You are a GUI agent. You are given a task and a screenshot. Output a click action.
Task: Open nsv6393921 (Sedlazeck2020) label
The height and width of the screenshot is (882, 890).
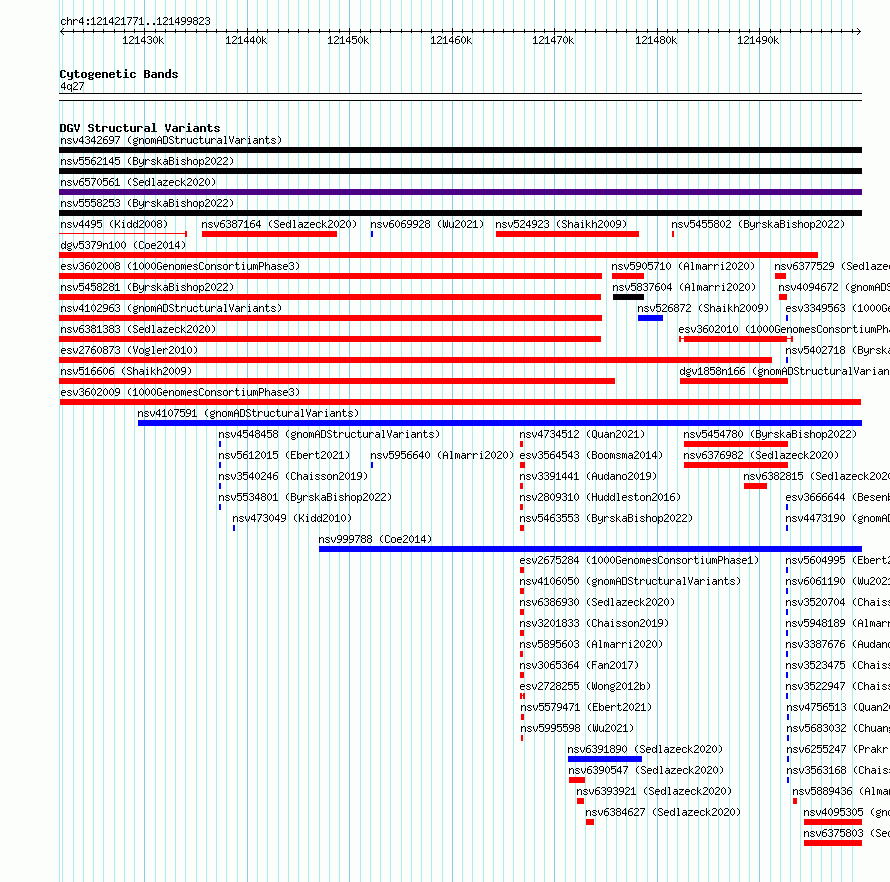tap(654, 791)
